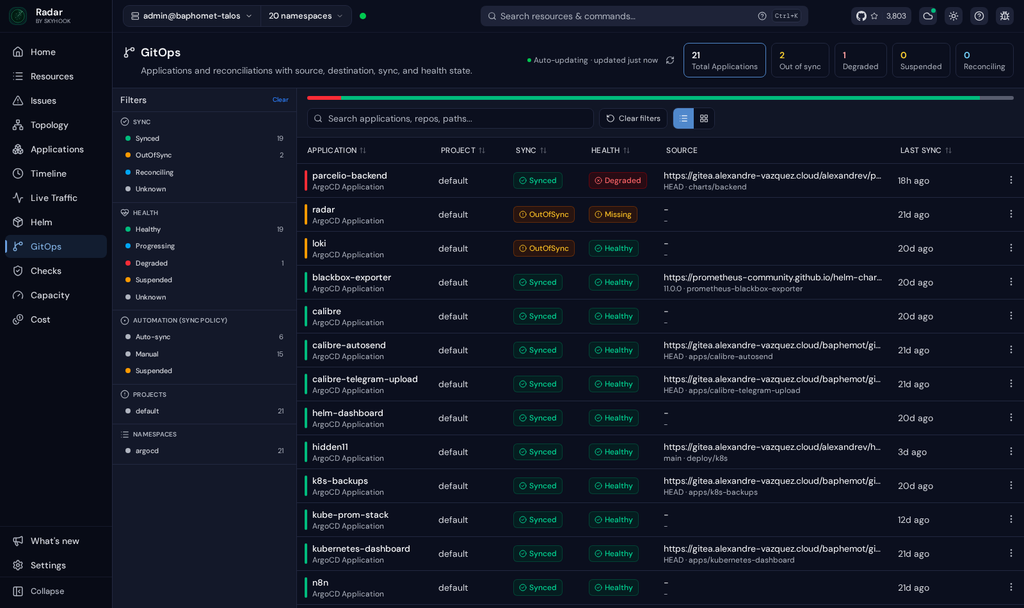
Task: Filter by Degraded health status
Action: pyautogui.click(x=204, y=263)
